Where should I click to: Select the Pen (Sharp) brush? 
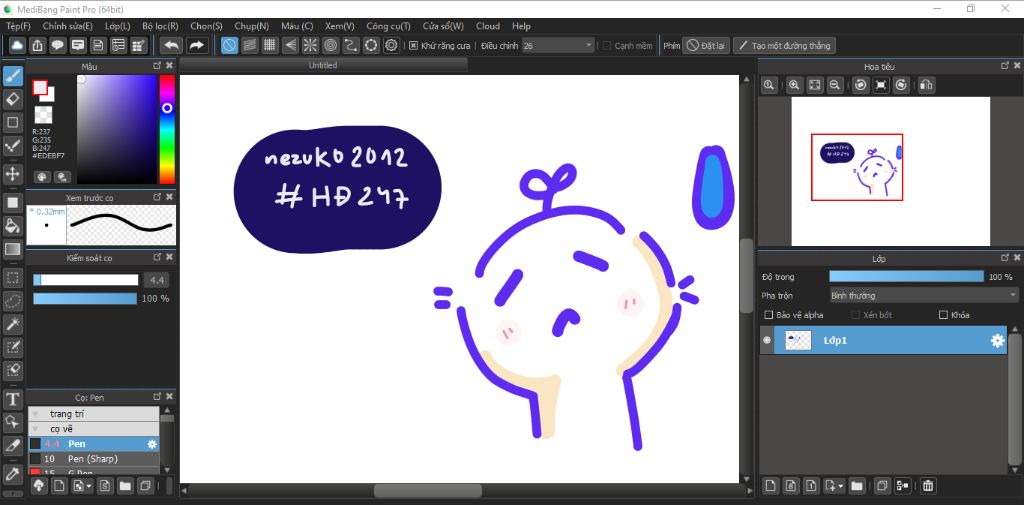click(x=93, y=459)
